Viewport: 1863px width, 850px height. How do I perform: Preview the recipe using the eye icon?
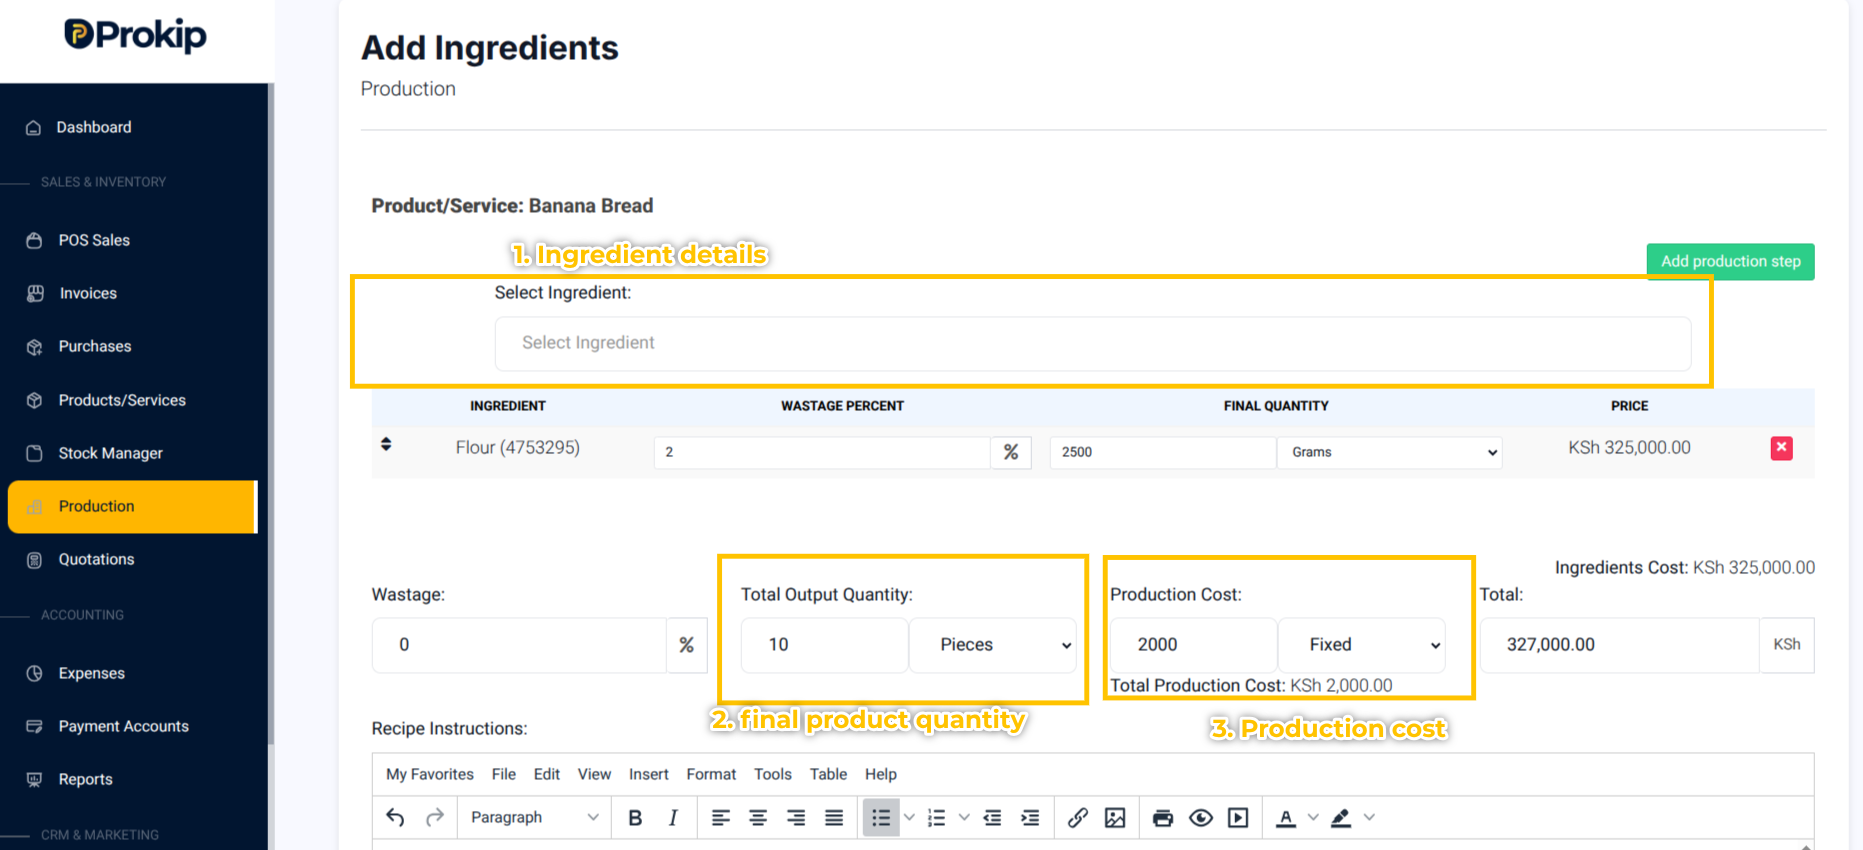point(1201,818)
